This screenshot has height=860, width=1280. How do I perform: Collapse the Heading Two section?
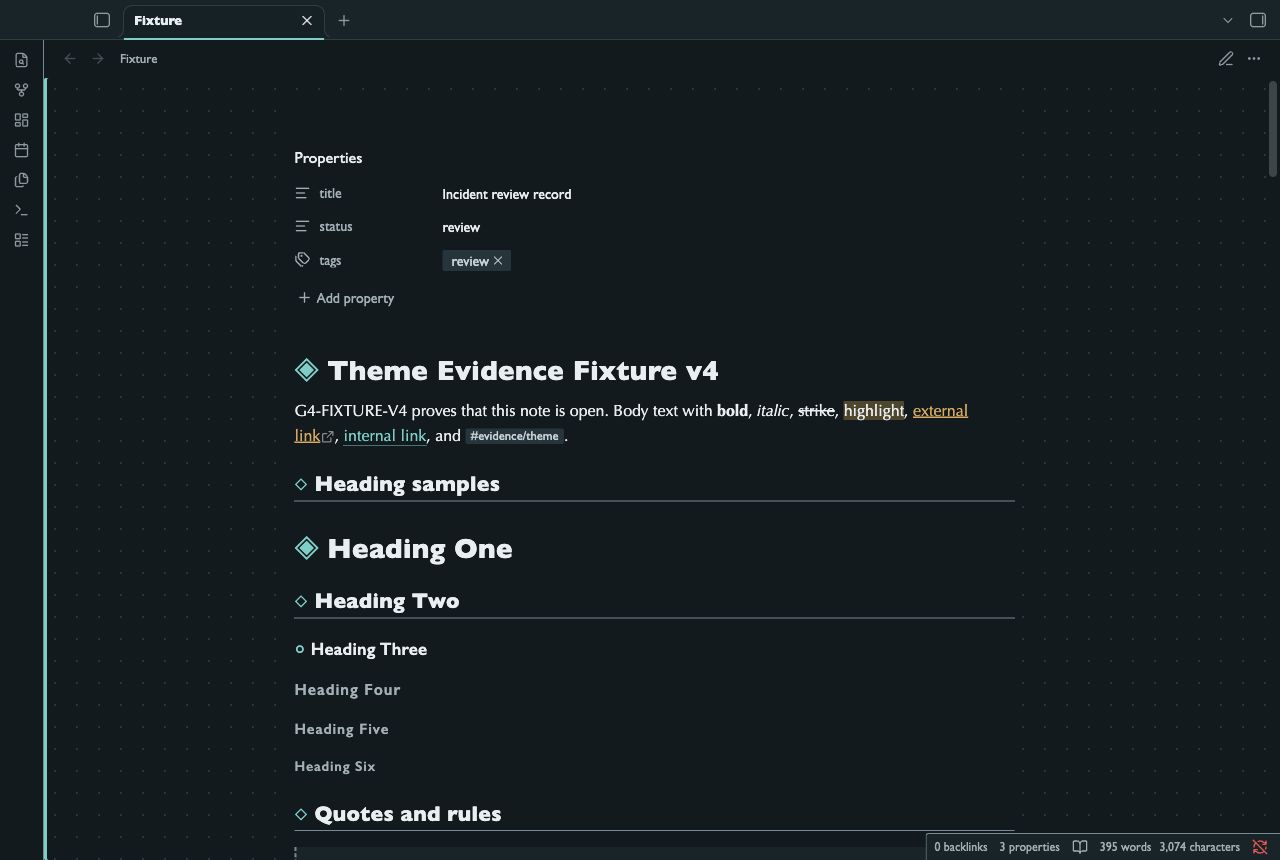[301, 601]
